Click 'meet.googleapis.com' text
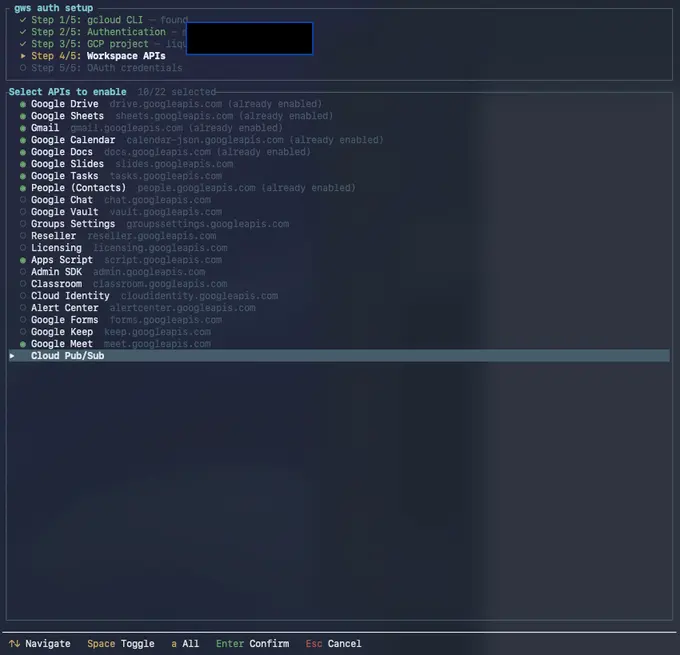This screenshot has height=655, width=680. click(157, 344)
